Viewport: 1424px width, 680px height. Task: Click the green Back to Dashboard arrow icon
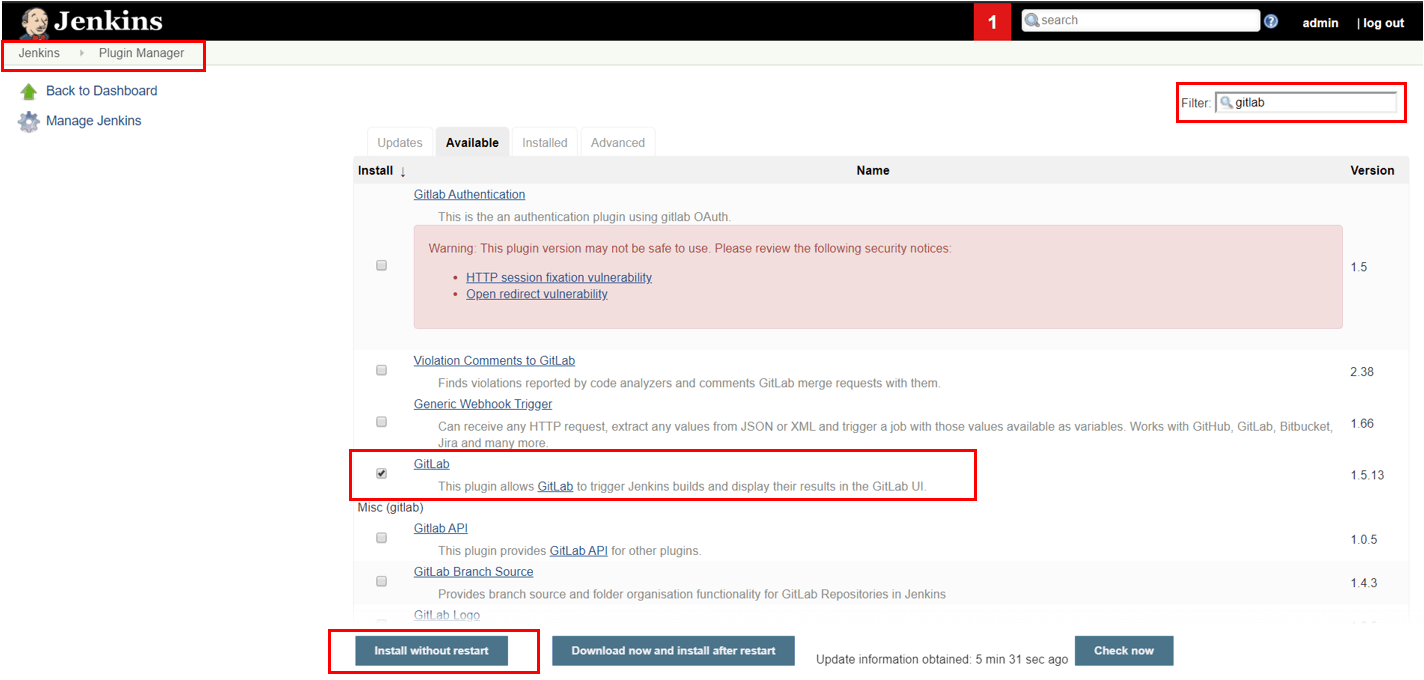[29, 90]
